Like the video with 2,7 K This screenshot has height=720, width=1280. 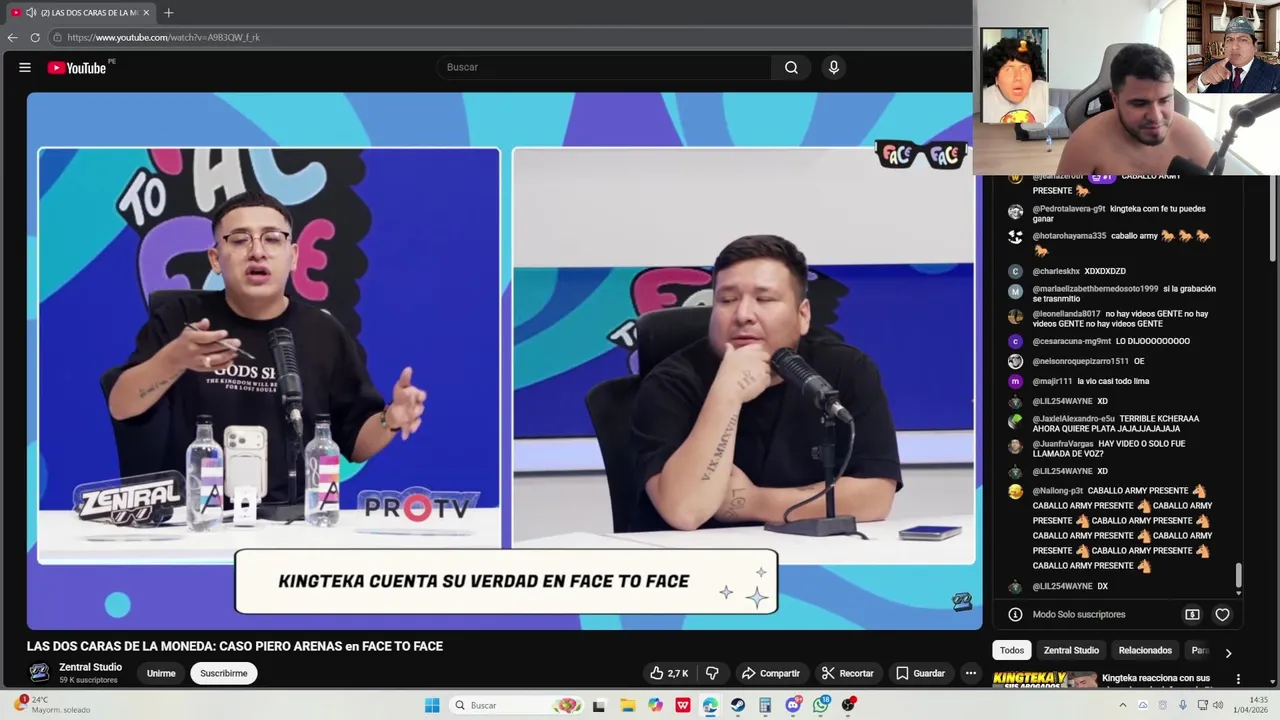point(669,673)
